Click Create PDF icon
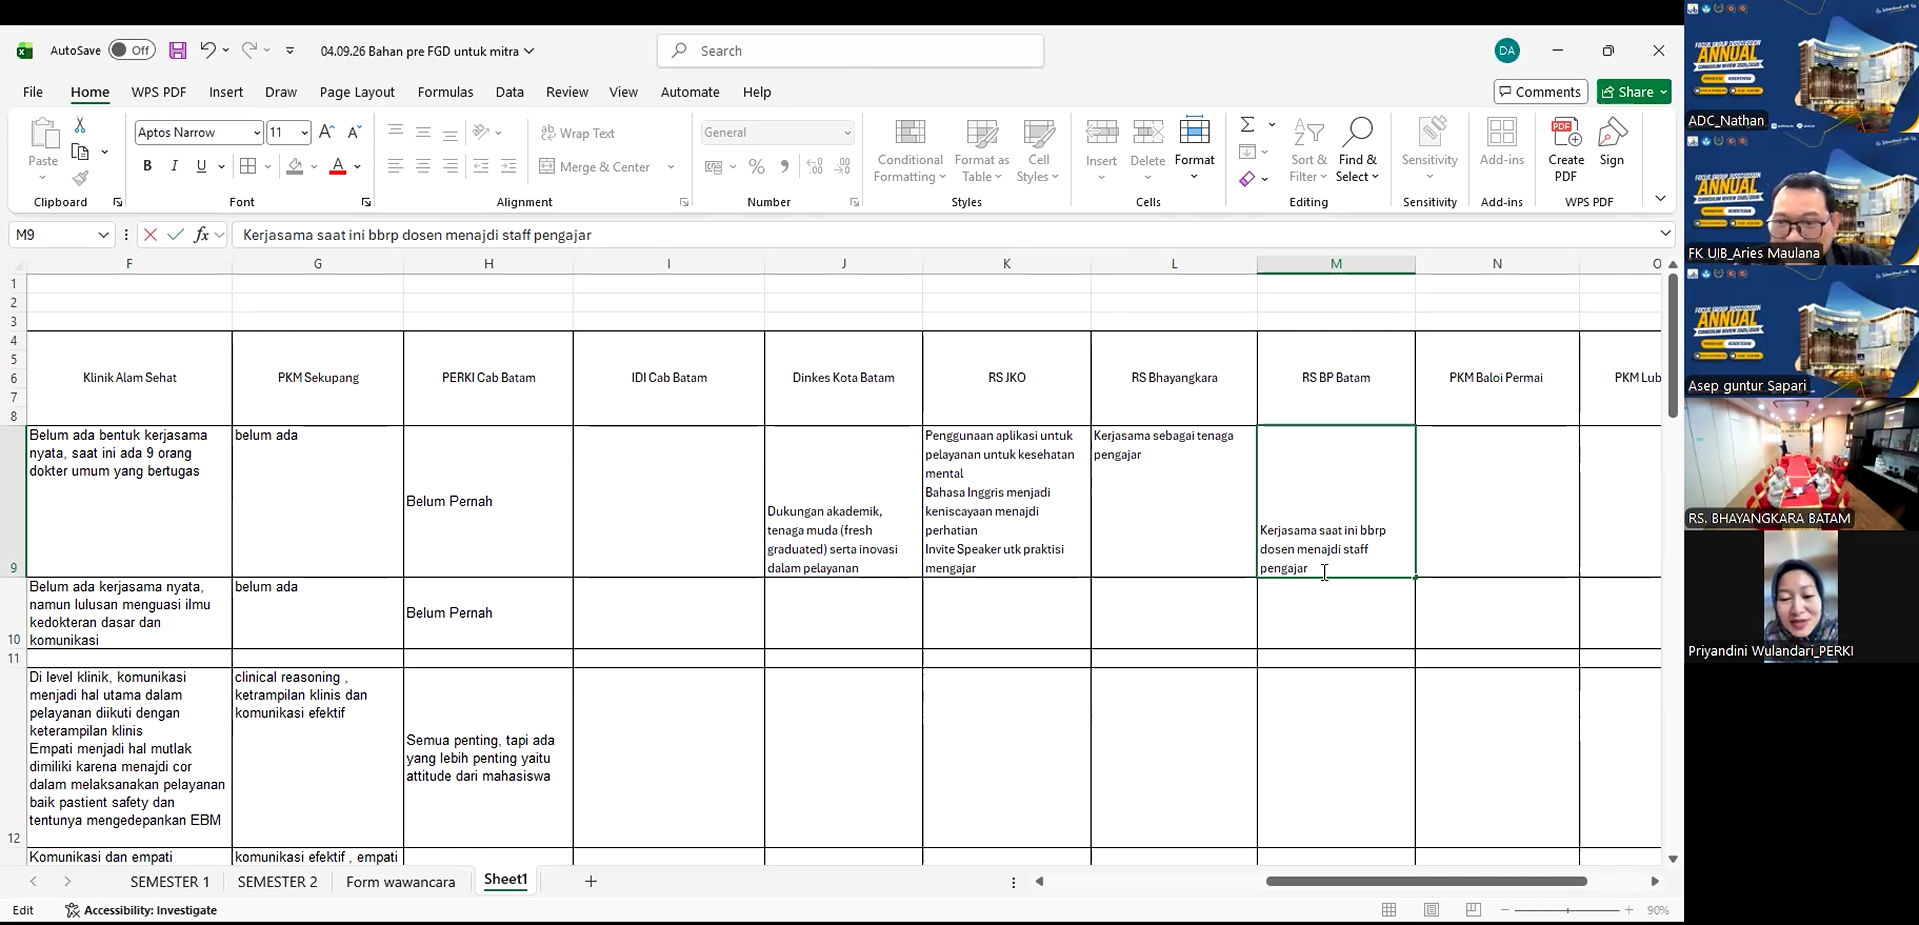This screenshot has width=1919, height=925. tap(1565, 150)
